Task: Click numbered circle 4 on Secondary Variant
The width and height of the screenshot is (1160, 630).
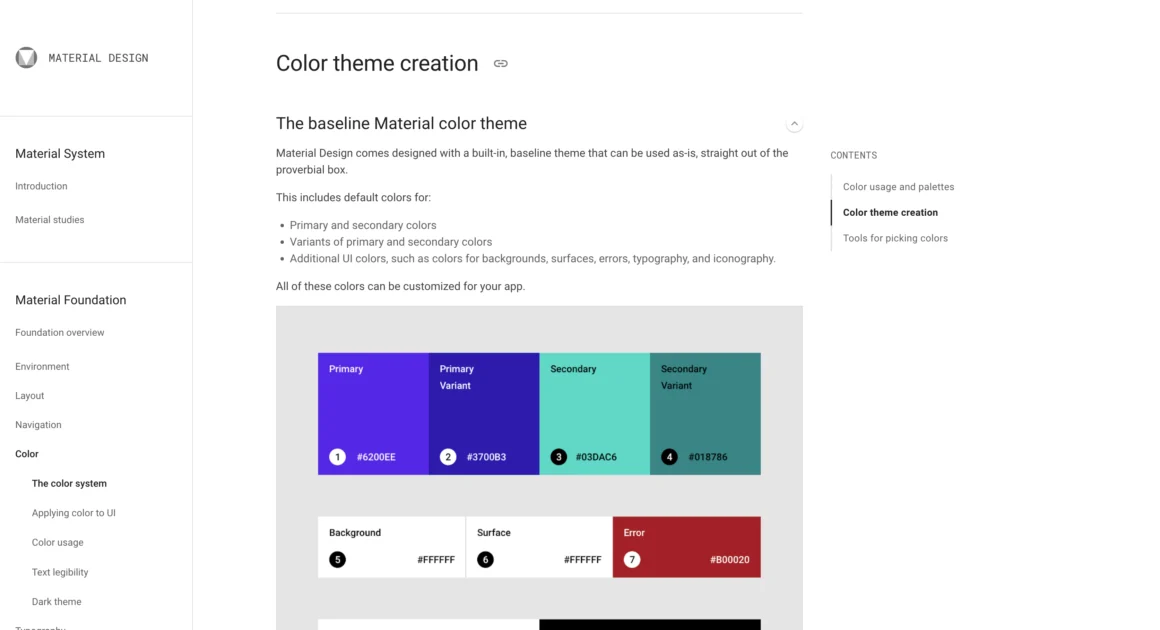Action: click(x=669, y=457)
